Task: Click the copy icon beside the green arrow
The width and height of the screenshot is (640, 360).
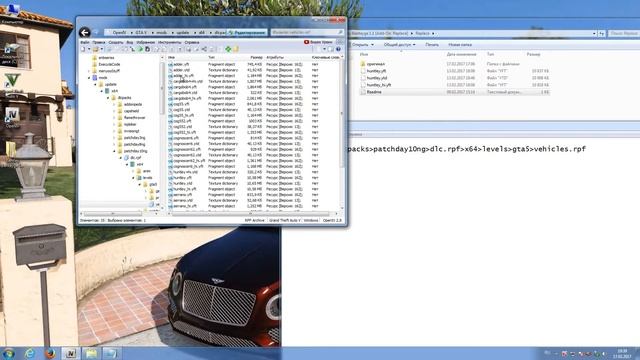Action: point(147,49)
